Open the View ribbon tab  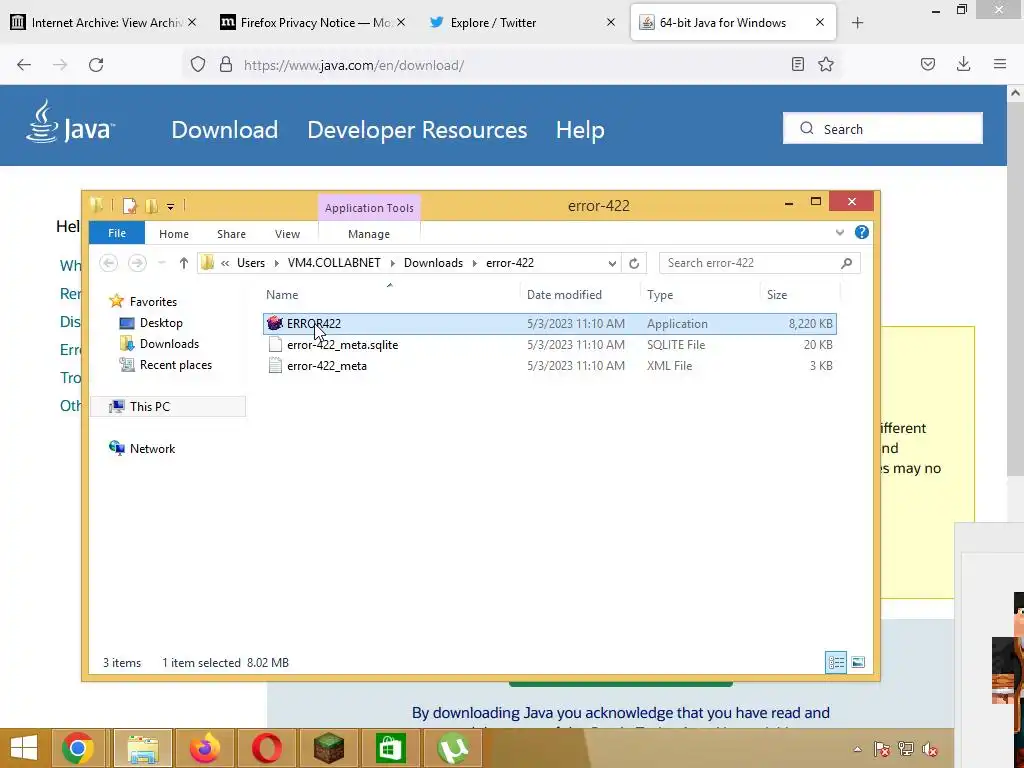(287, 234)
